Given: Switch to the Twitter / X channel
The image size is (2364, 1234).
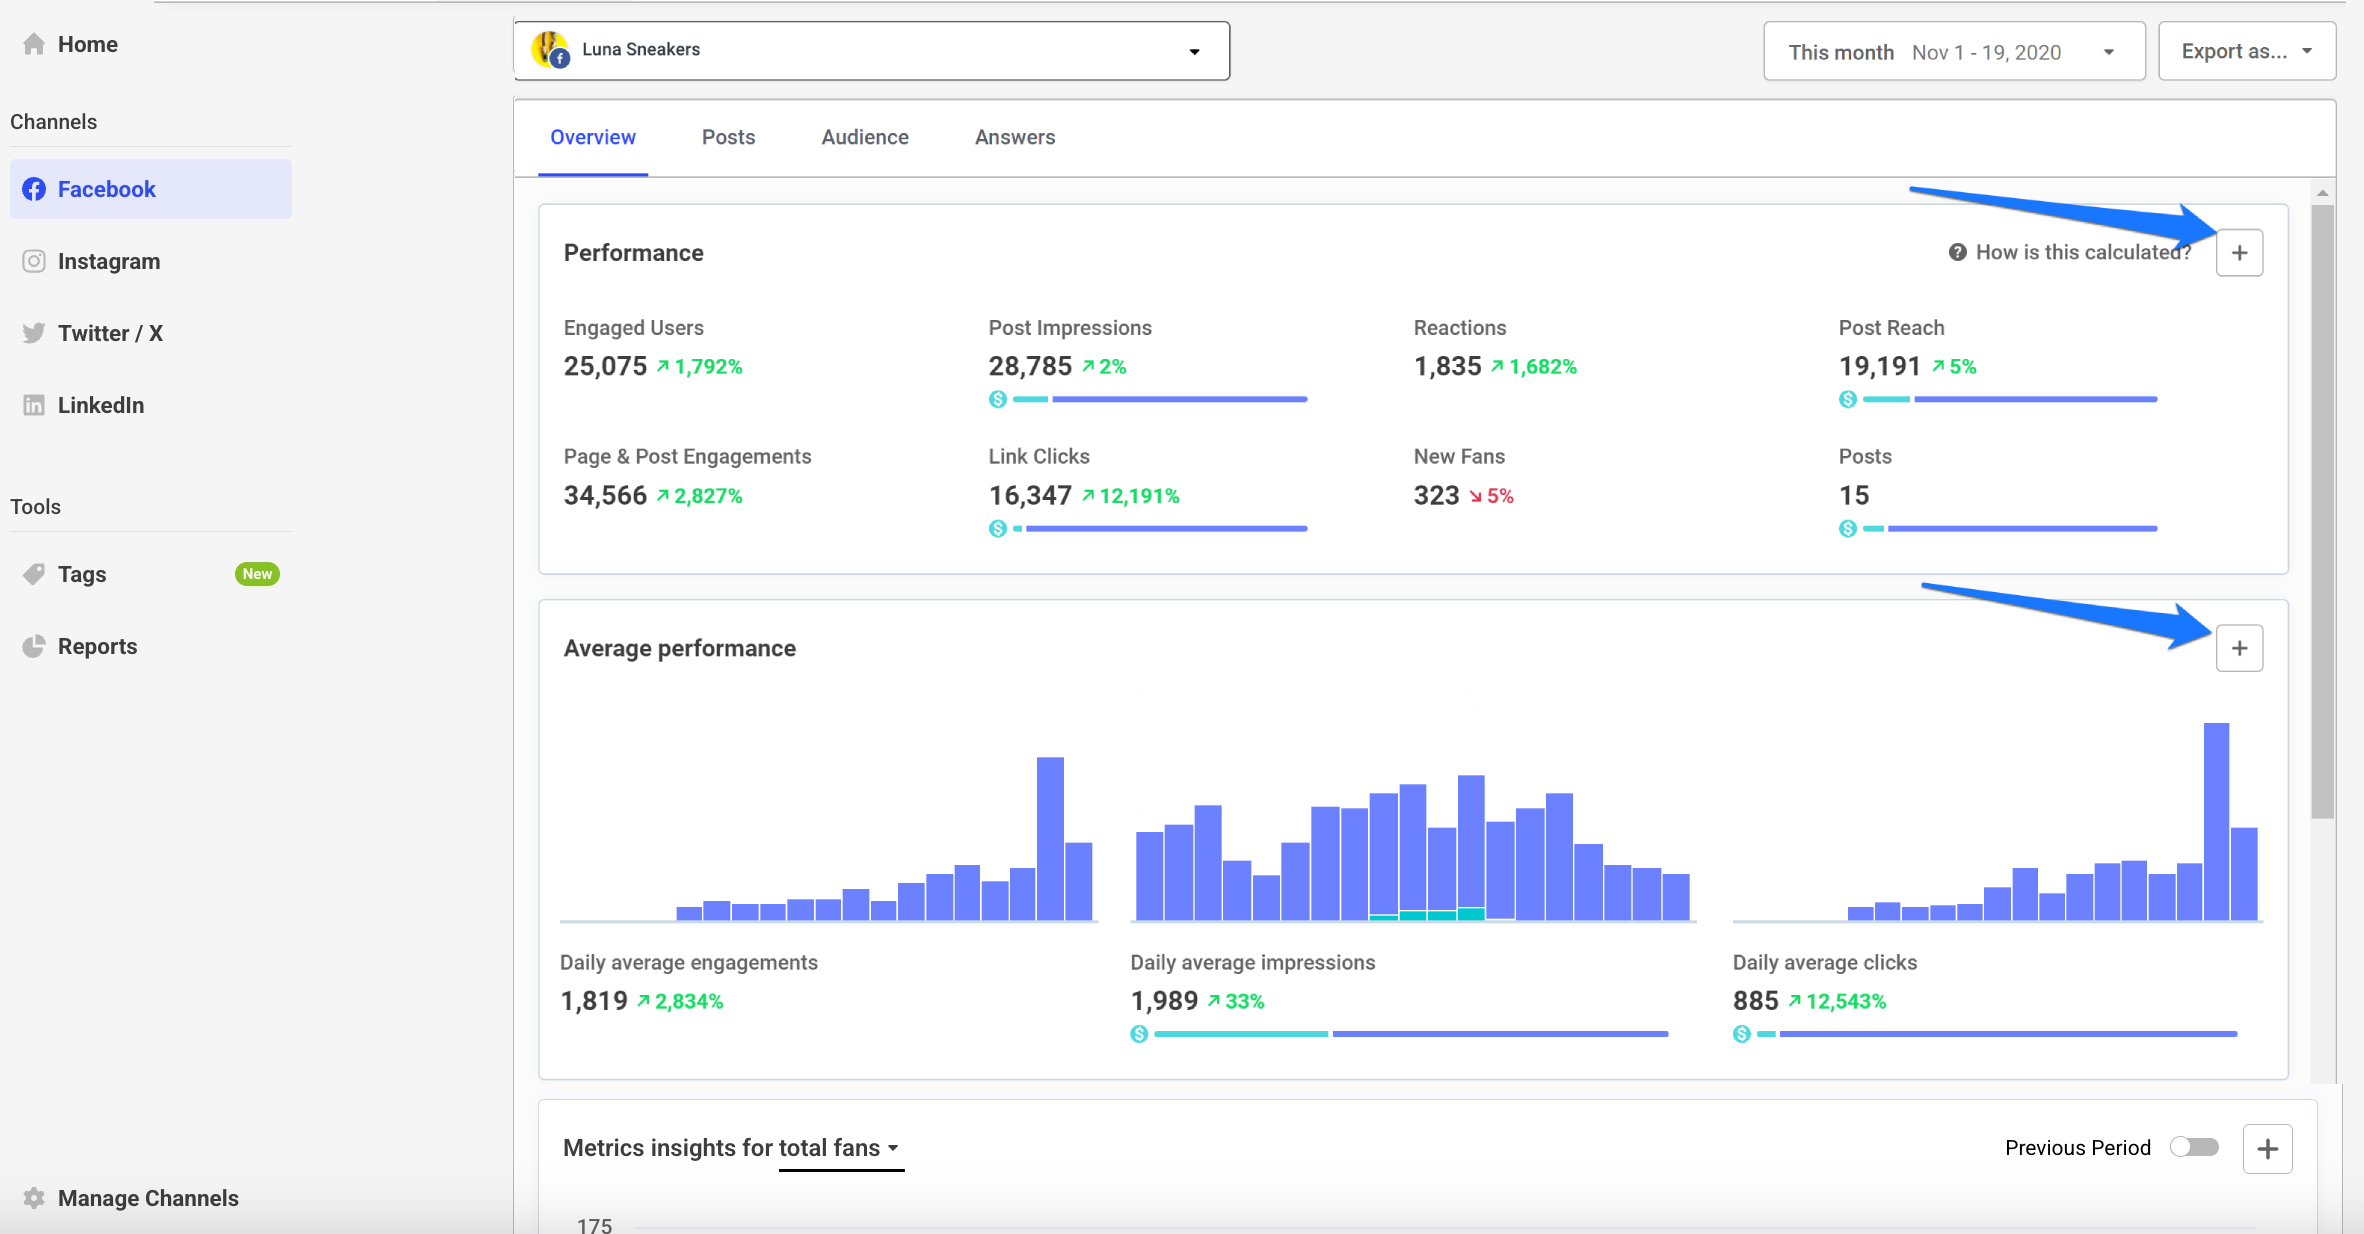Looking at the screenshot, I should click(110, 333).
